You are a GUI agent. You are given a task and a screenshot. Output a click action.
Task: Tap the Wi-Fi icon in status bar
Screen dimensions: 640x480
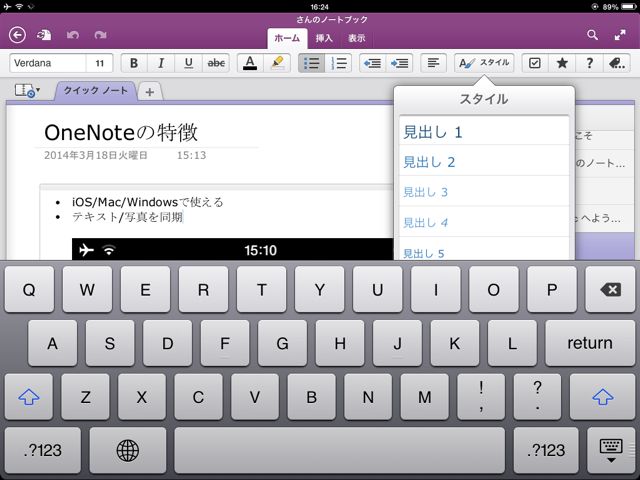pyautogui.click(x=19, y=7)
